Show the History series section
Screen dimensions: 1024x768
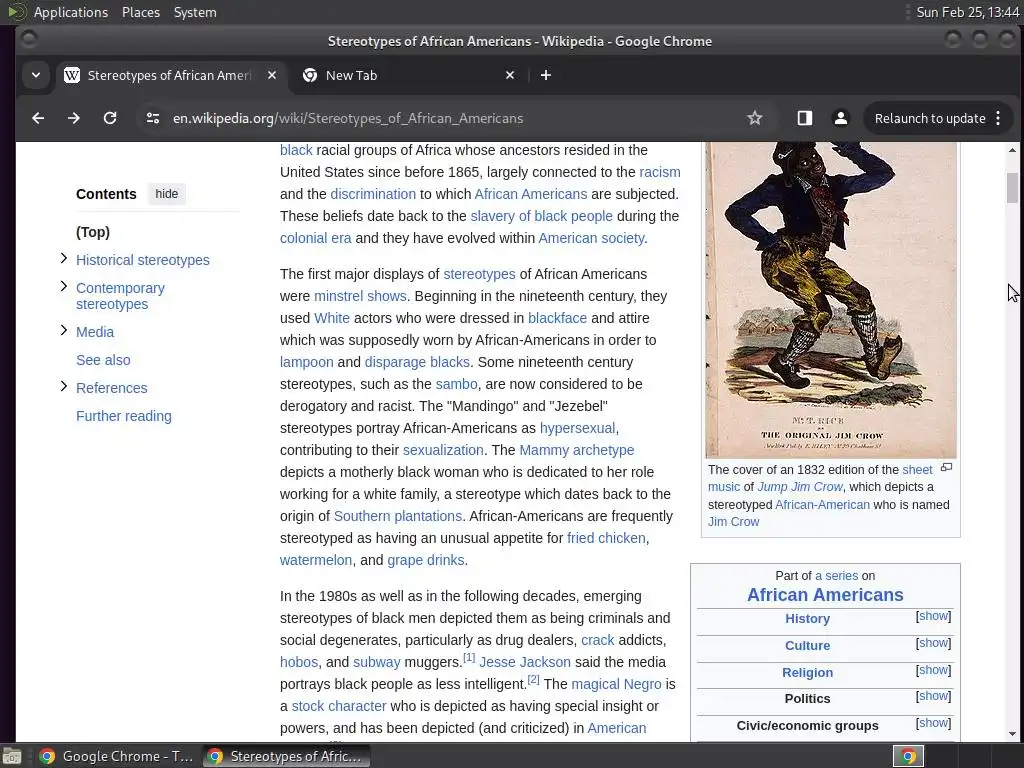pyautogui.click(x=933, y=616)
